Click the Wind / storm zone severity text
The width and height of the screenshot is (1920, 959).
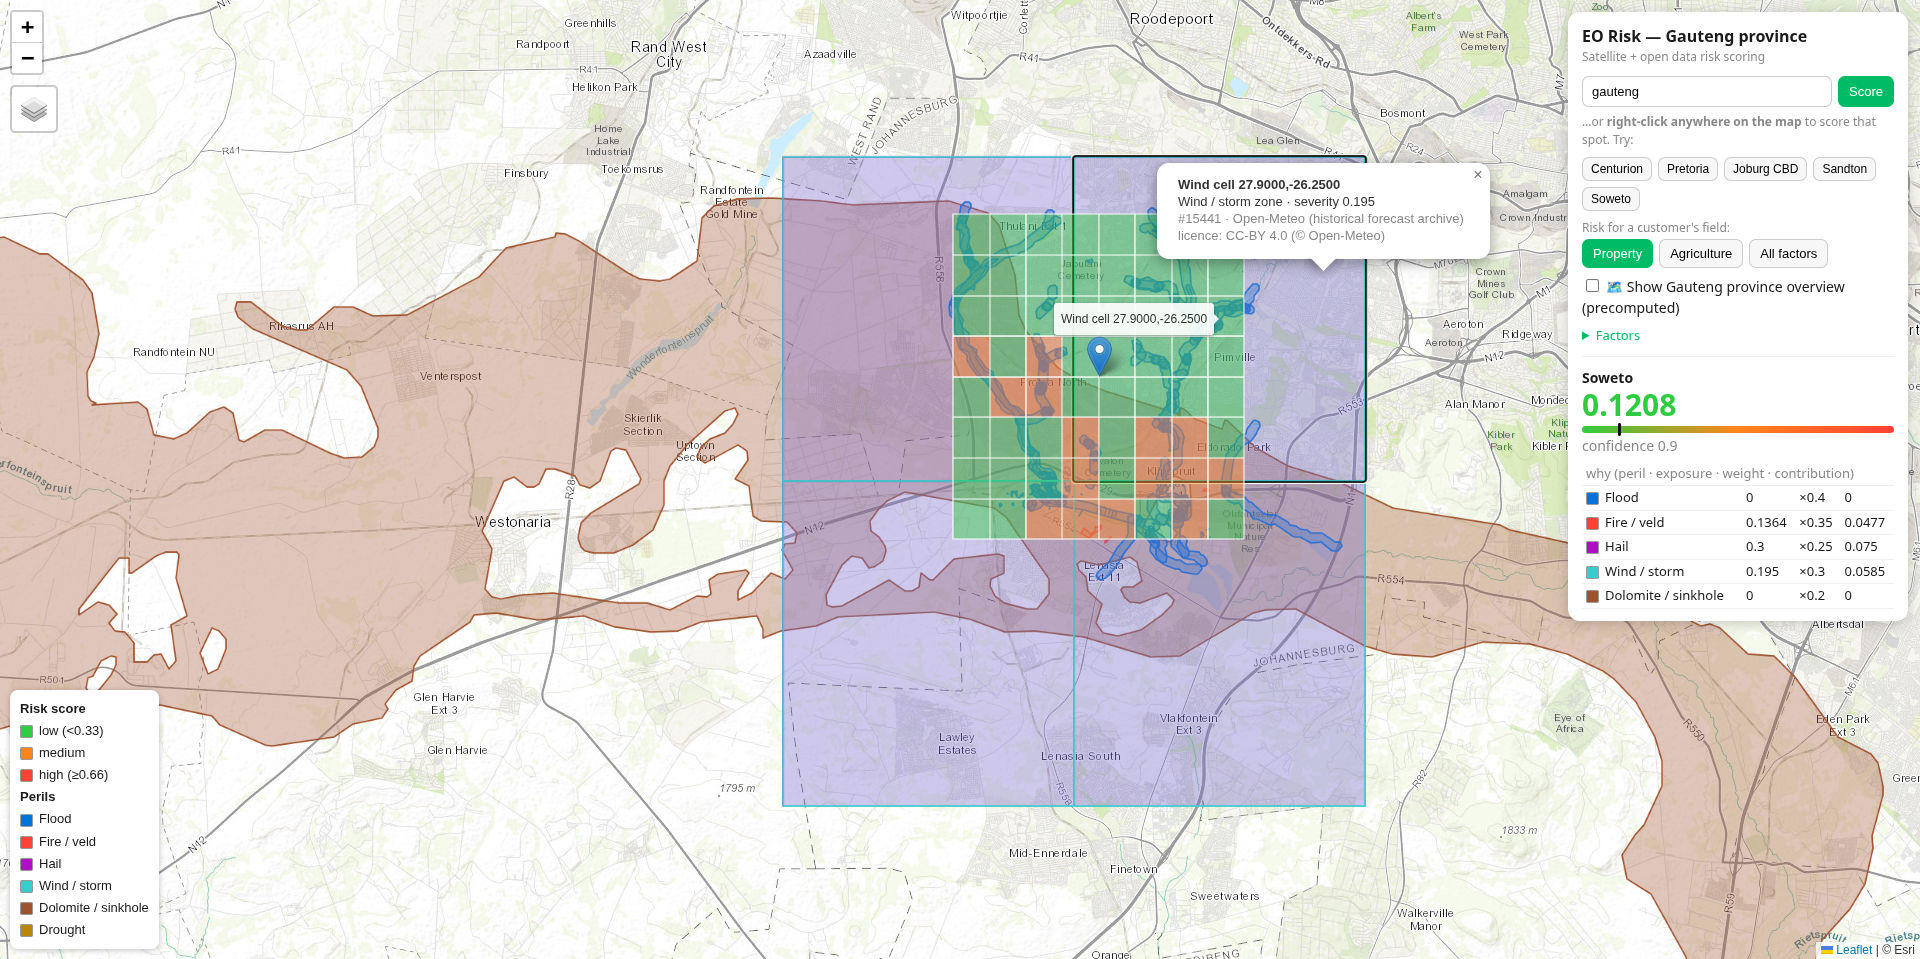(x=1276, y=202)
